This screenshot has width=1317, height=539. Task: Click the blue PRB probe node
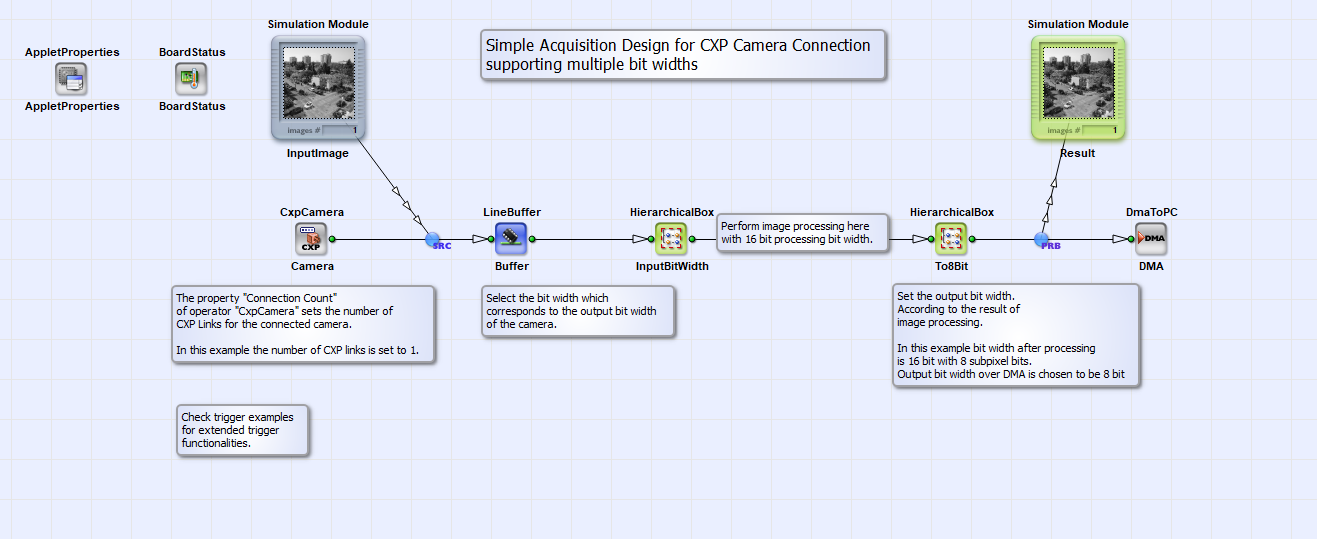click(1041, 240)
